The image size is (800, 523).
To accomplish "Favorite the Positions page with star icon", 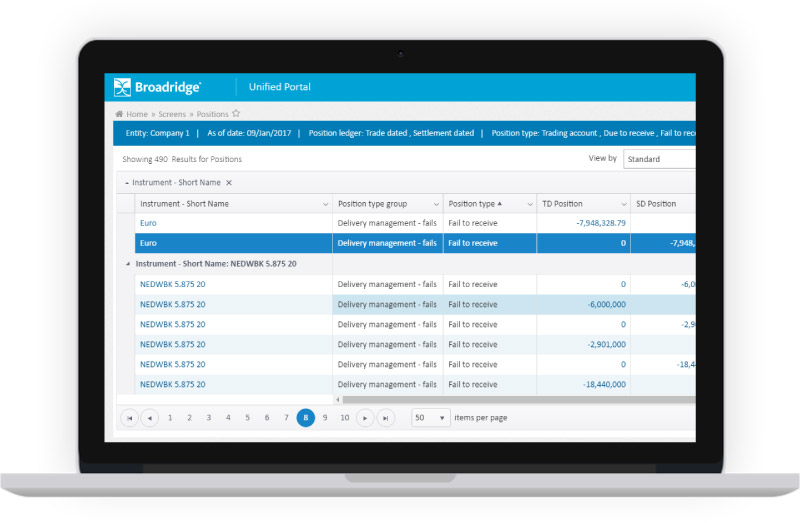I will (236, 114).
